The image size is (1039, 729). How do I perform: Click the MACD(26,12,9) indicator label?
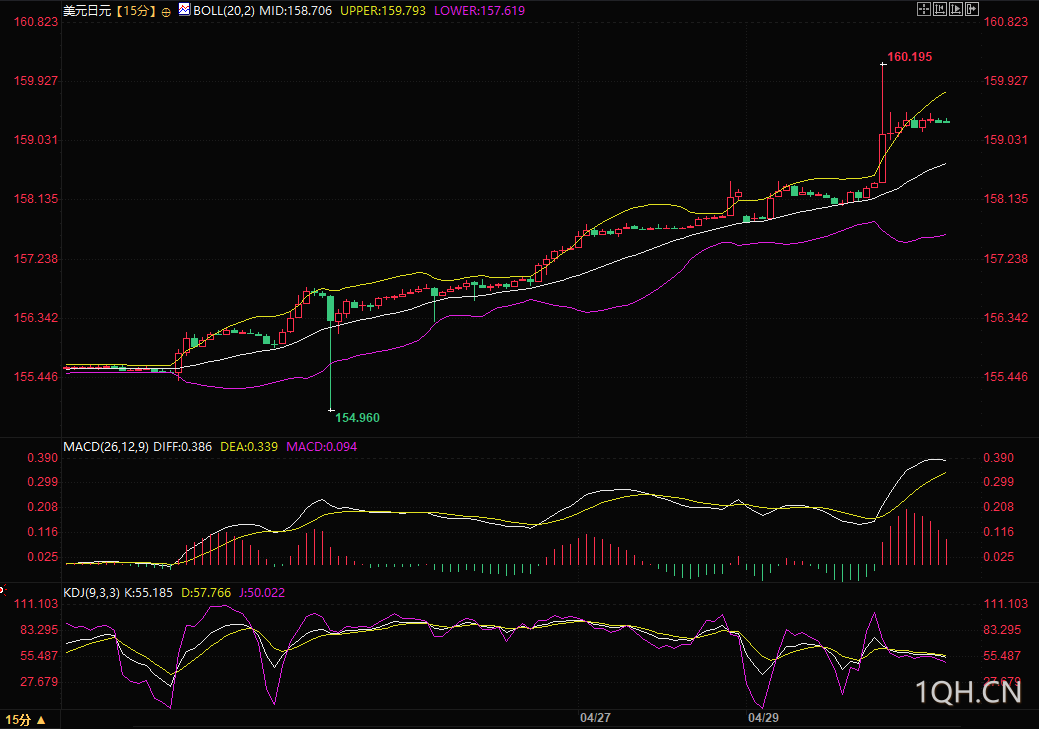(106, 447)
